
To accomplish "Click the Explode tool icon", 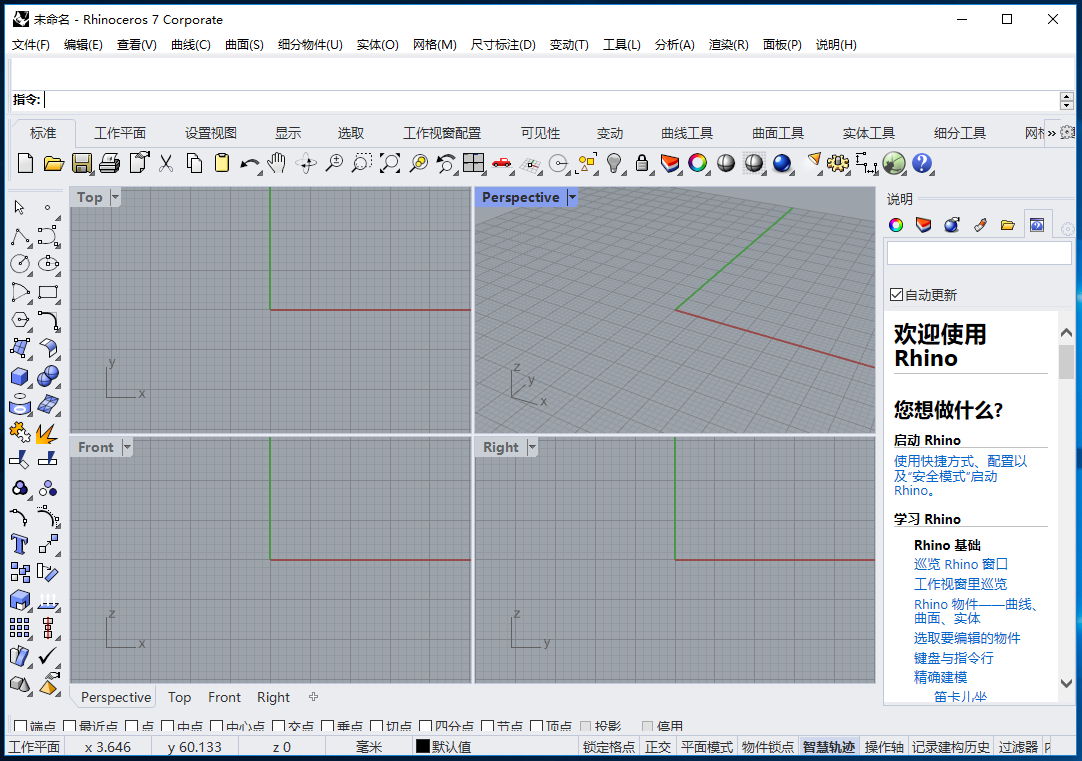I will 47,433.
